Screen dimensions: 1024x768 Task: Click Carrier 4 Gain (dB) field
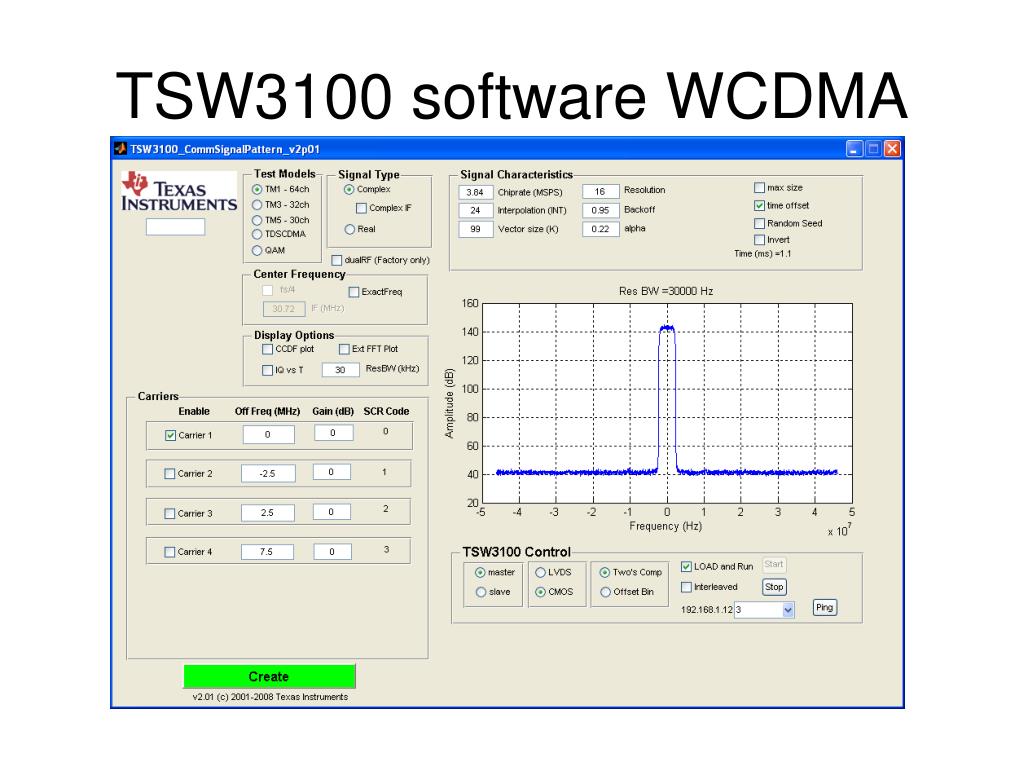332,552
